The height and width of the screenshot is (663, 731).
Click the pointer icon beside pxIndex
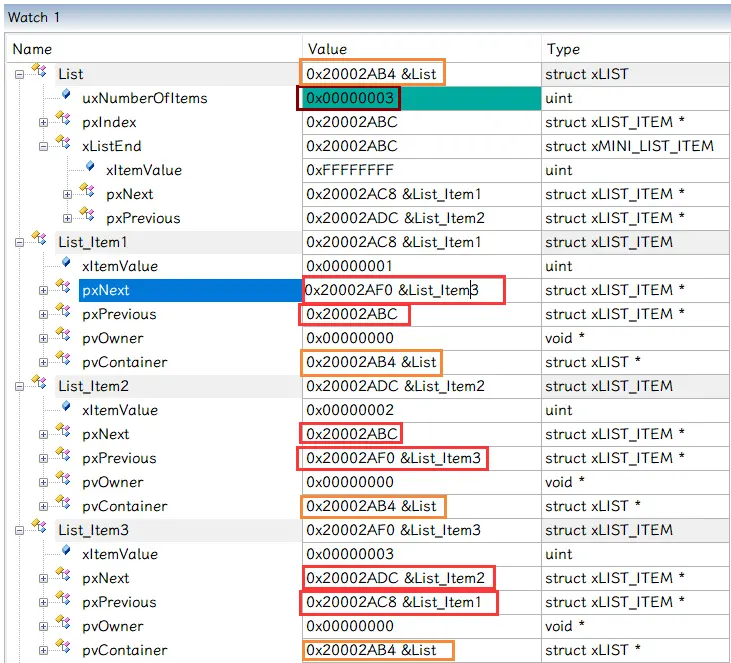pos(63,121)
